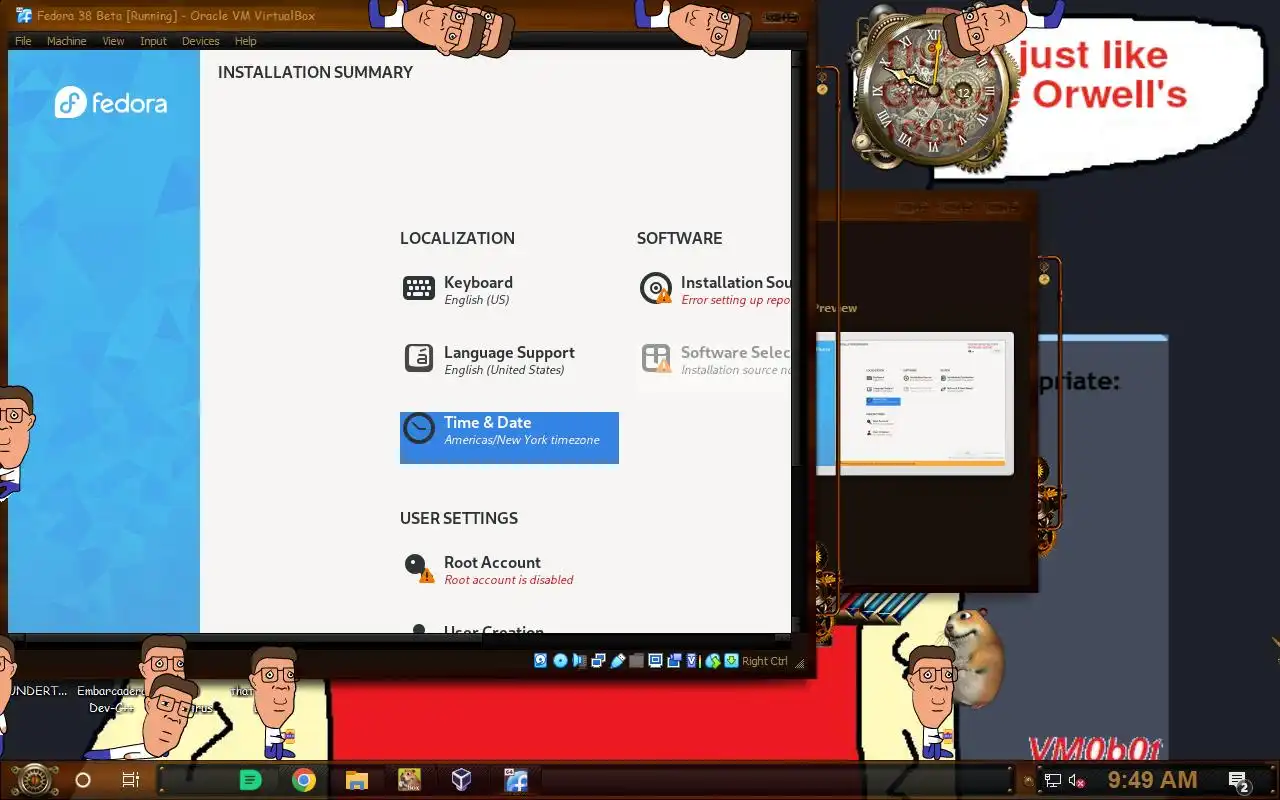Click the Fedora logo in installer sidebar
1280x800 pixels.
111,102
